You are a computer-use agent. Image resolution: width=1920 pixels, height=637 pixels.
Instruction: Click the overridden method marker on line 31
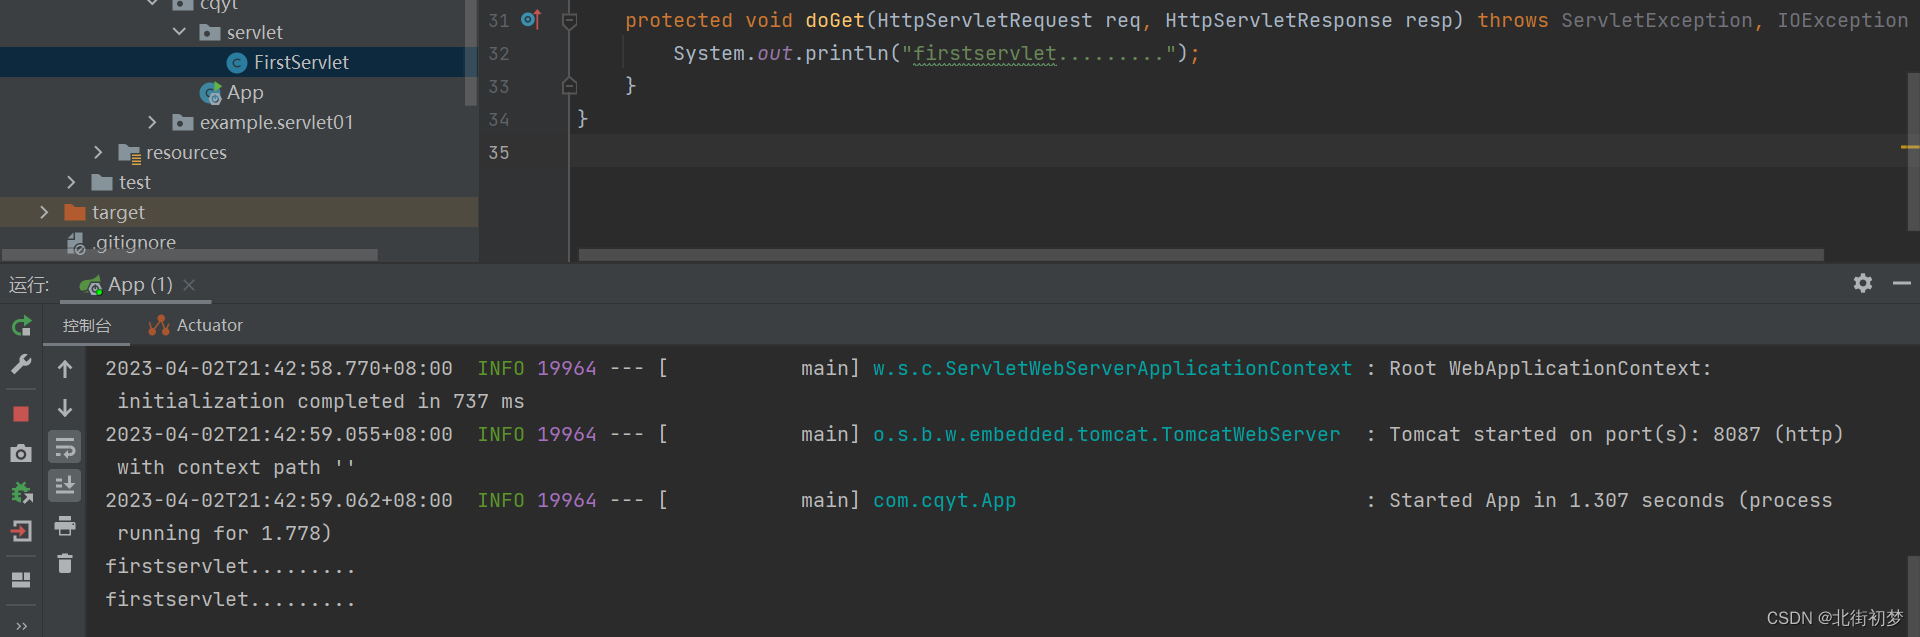(x=528, y=19)
